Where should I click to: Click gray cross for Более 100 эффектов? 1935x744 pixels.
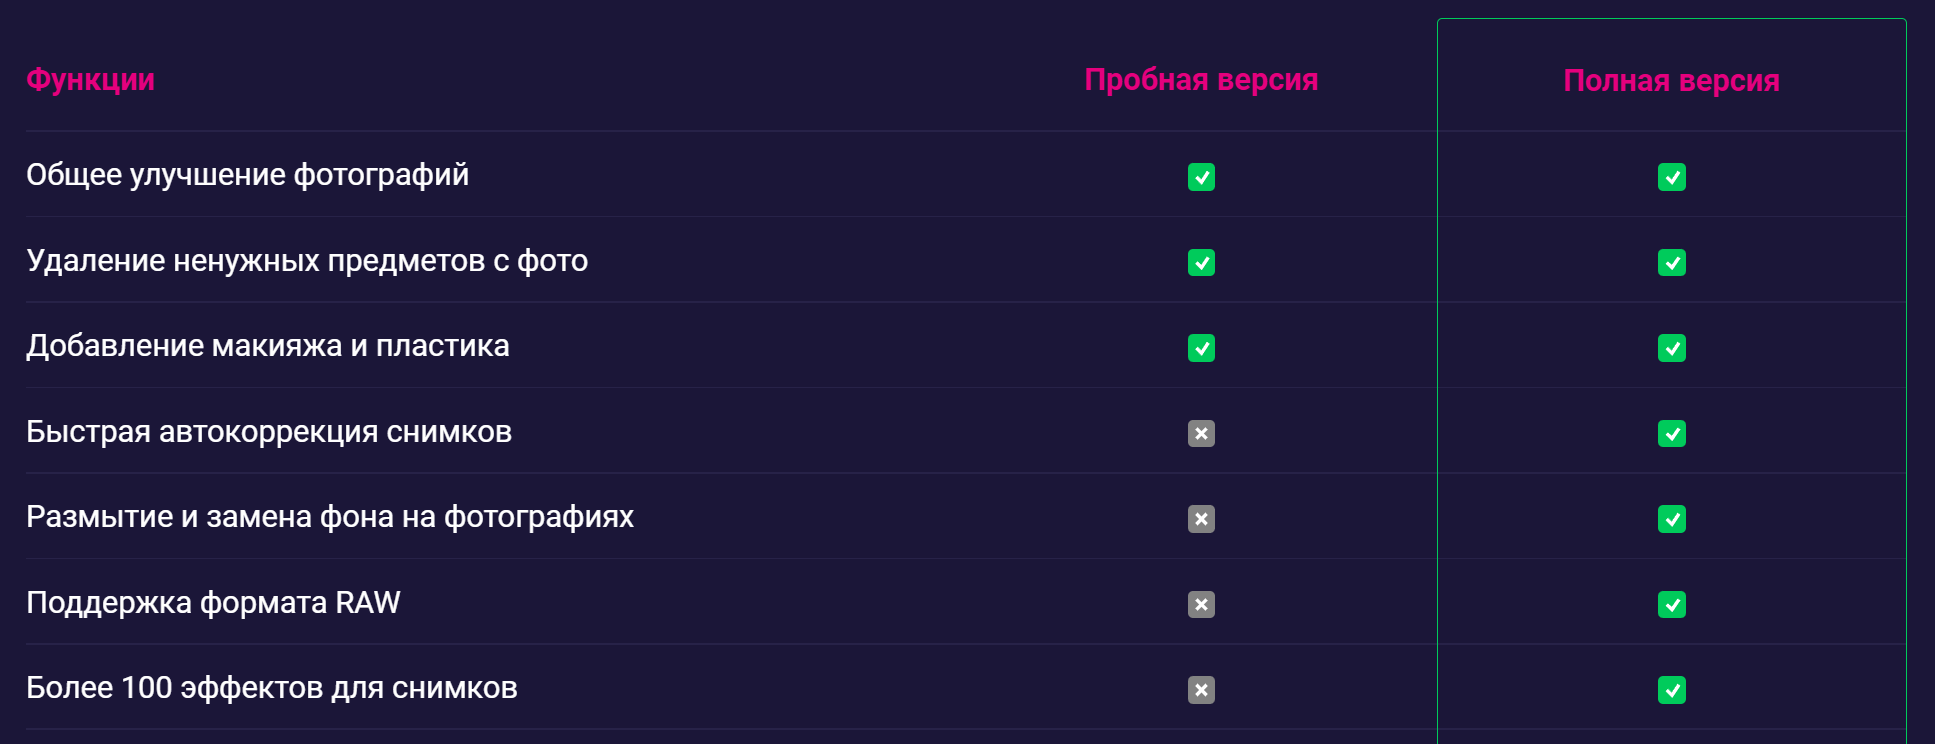(1201, 690)
